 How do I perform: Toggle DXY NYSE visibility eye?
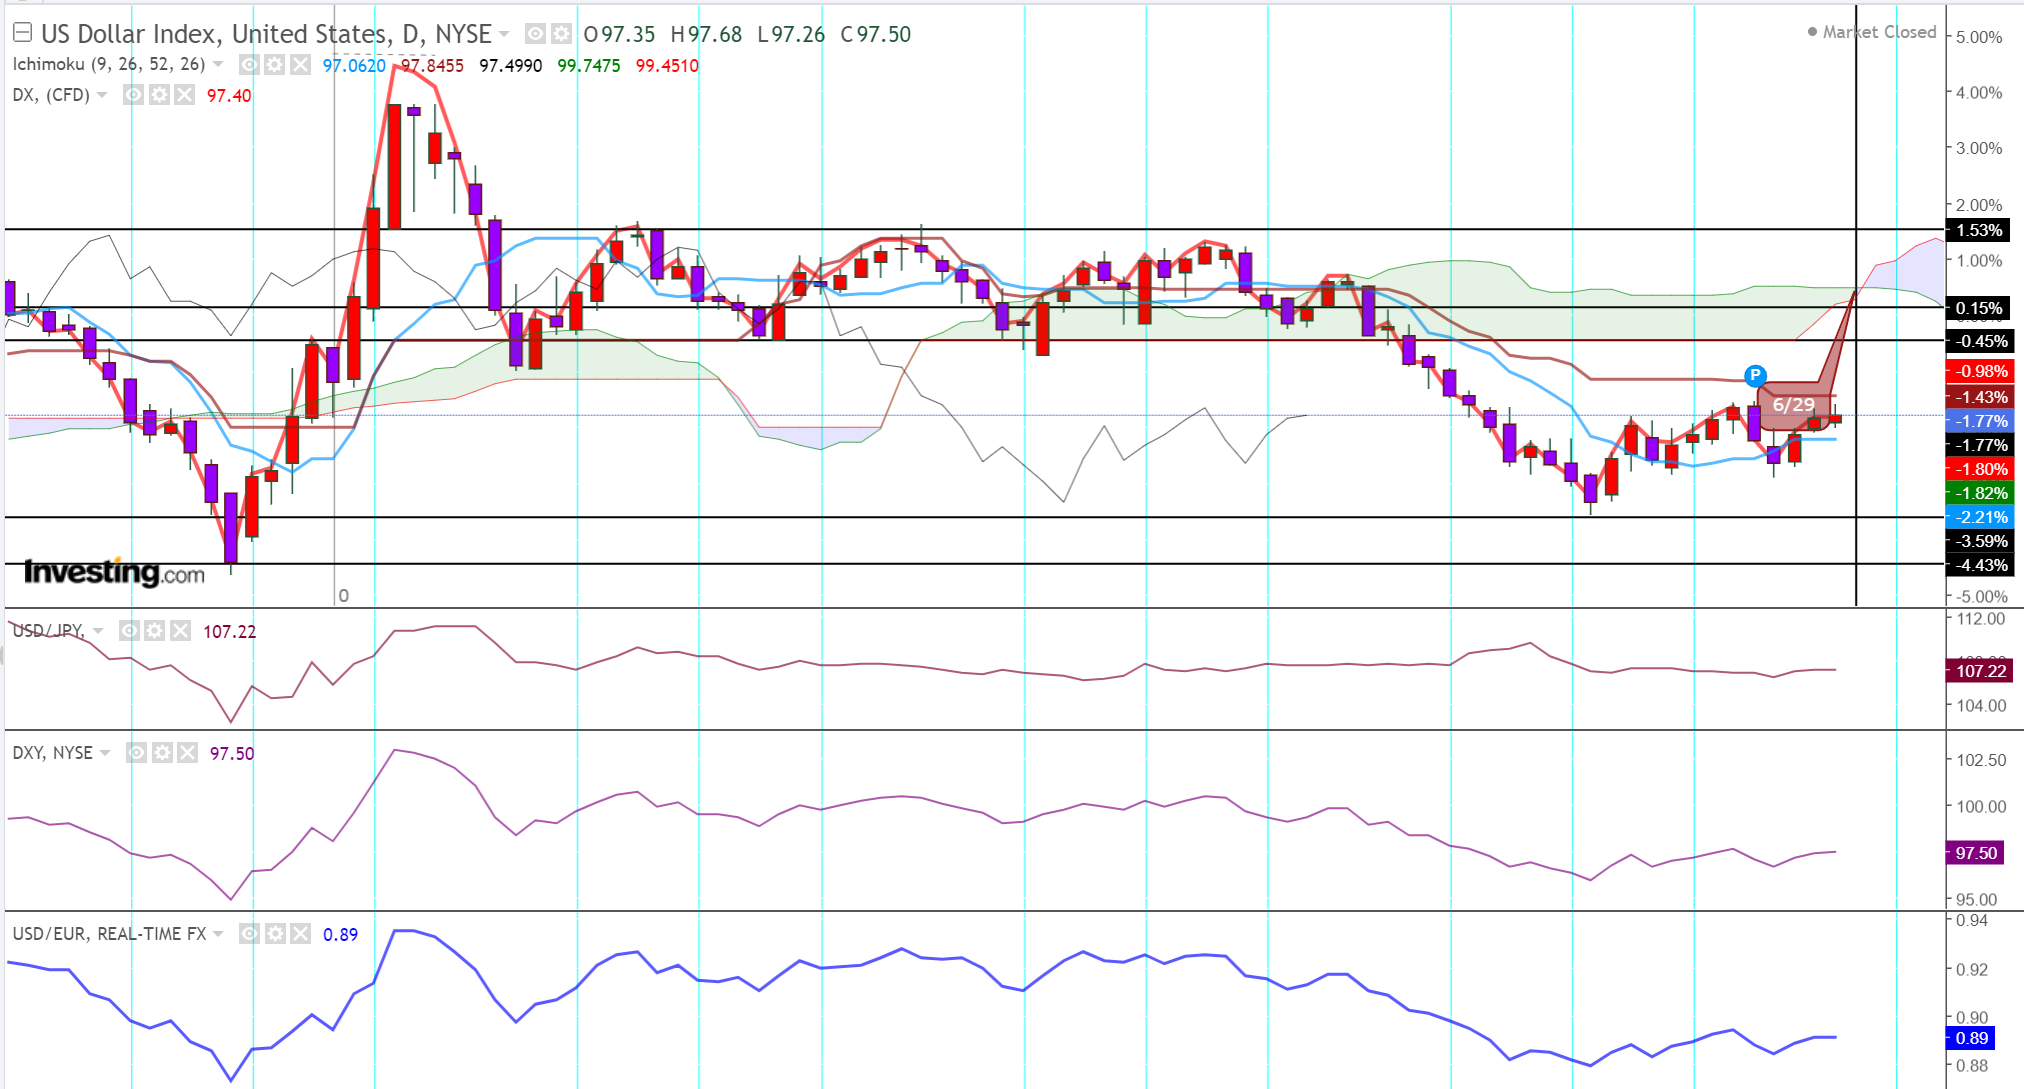point(137,753)
